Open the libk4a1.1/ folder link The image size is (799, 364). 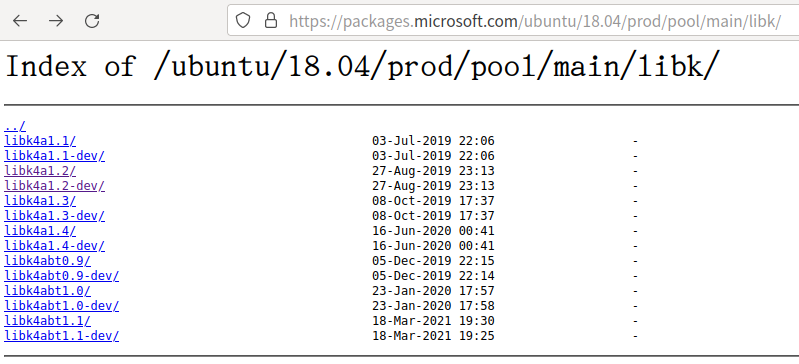coord(40,141)
